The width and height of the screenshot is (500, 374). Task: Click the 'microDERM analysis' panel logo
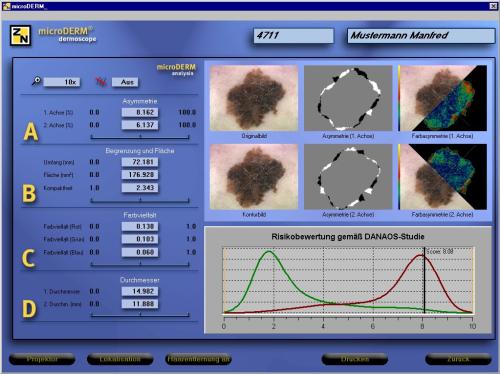(176, 70)
